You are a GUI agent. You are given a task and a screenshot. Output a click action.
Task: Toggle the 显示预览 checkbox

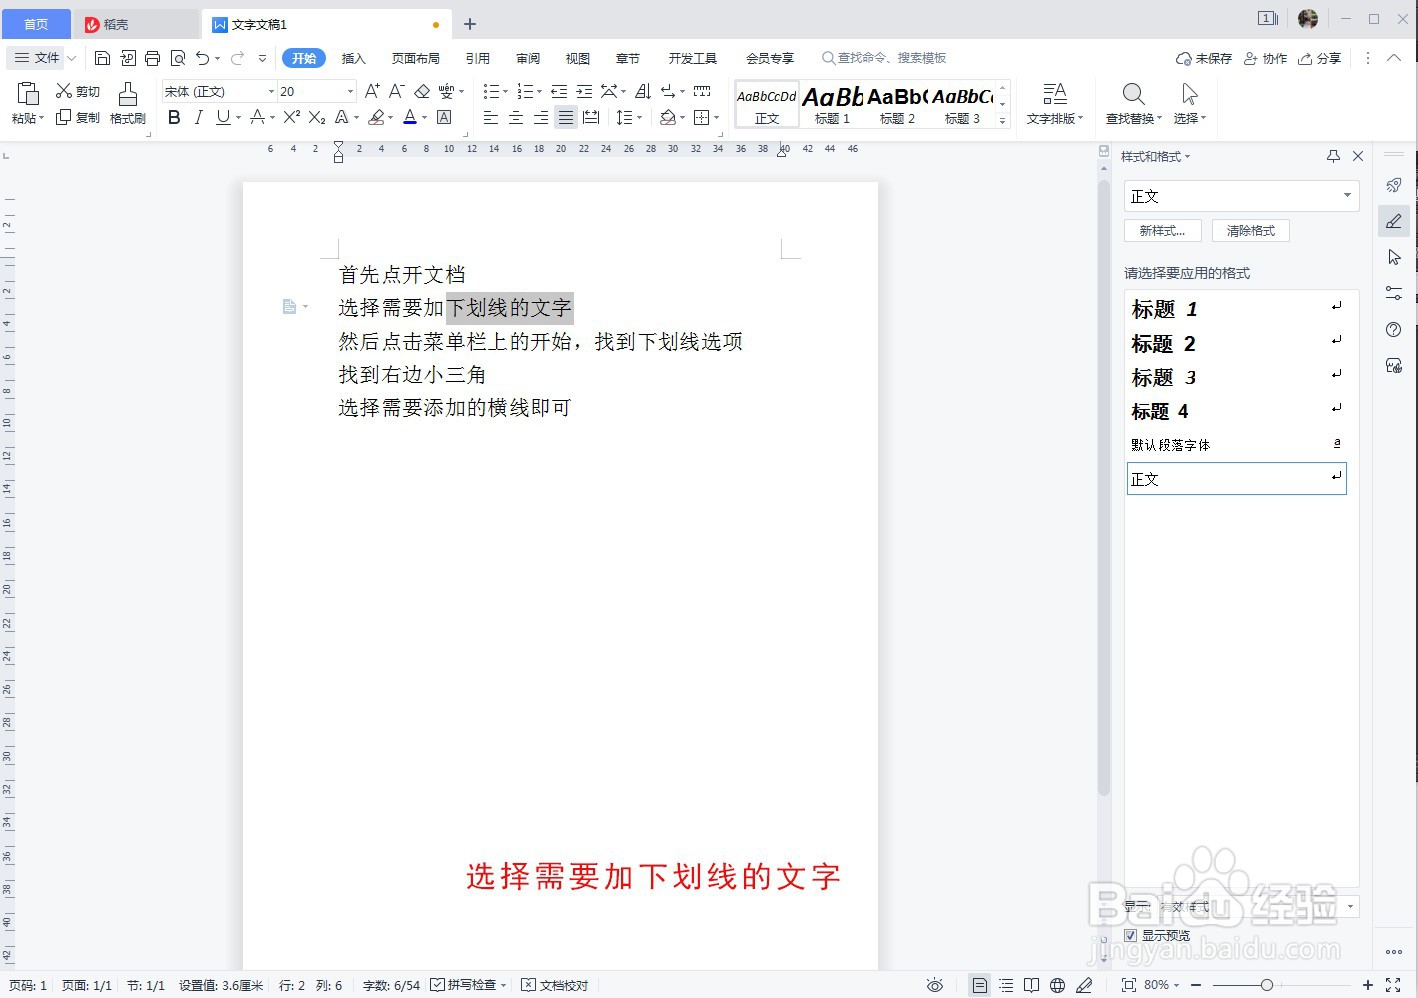[1131, 936]
